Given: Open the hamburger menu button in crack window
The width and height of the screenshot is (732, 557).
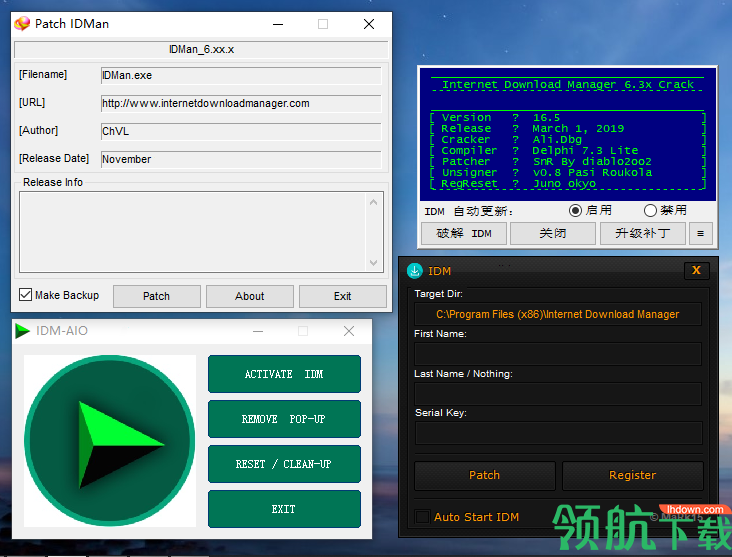Looking at the screenshot, I should click(700, 233).
